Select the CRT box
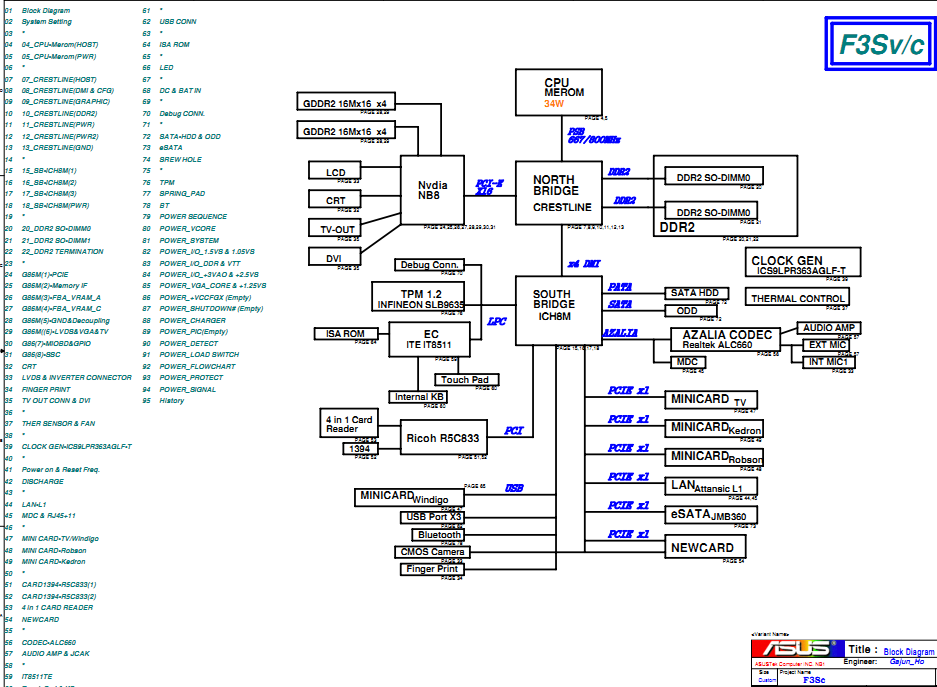 click(335, 200)
